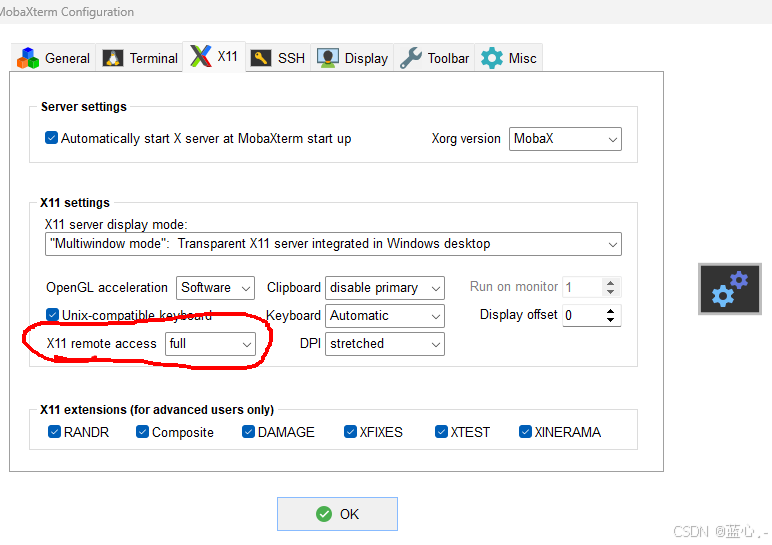Click the Display offset input field
Viewport: 772px width, 545px height.
coord(583,316)
